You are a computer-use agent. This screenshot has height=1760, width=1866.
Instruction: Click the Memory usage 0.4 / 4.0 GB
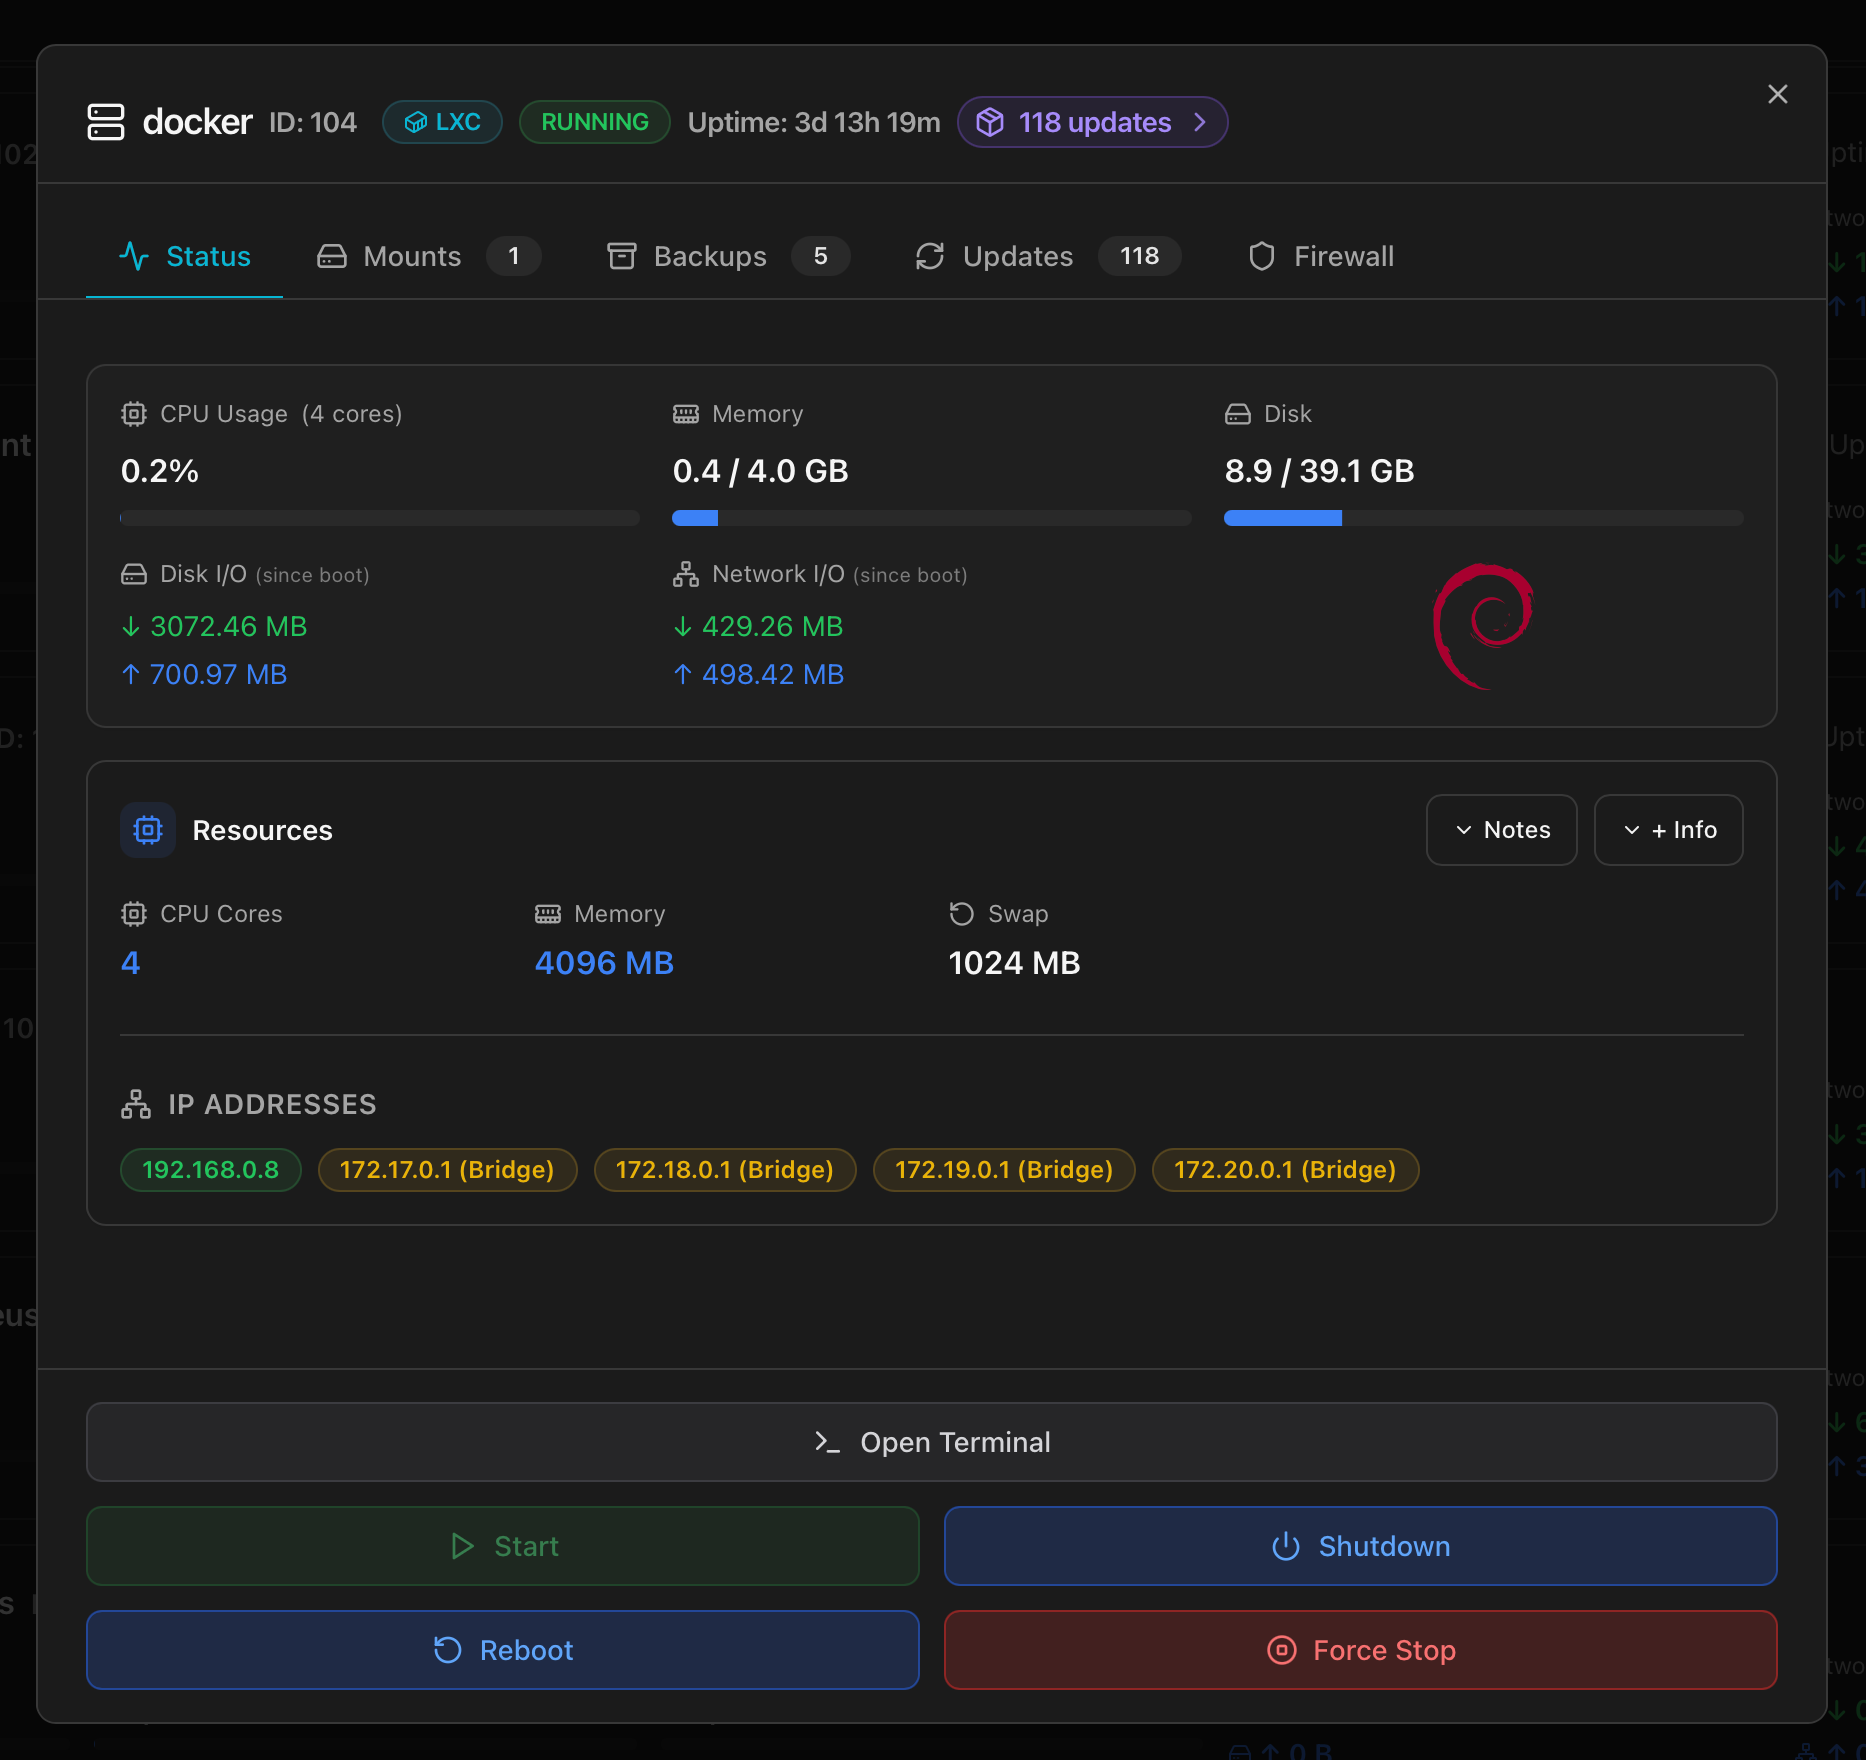coord(761,471)
